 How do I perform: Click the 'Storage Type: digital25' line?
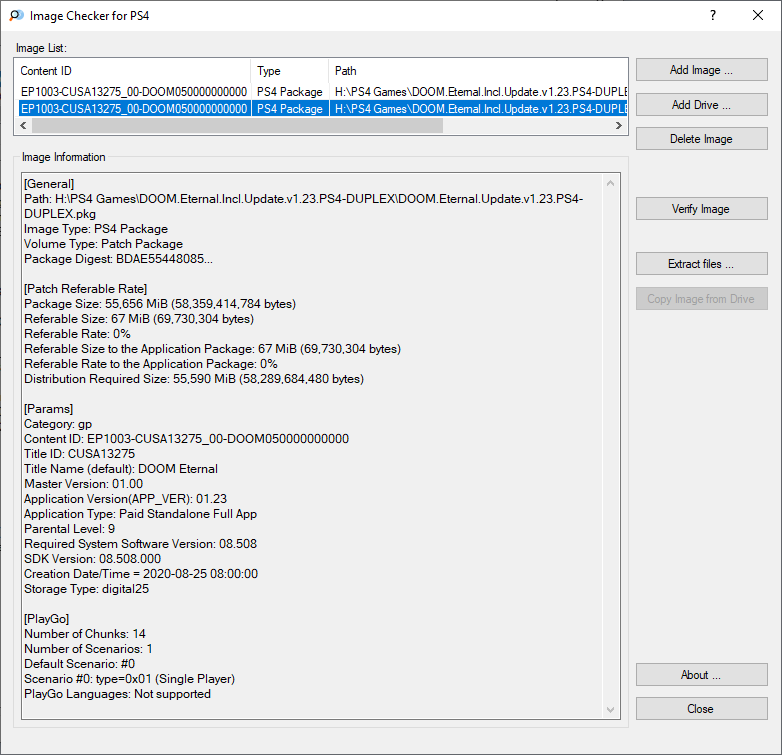coord(86,588)
